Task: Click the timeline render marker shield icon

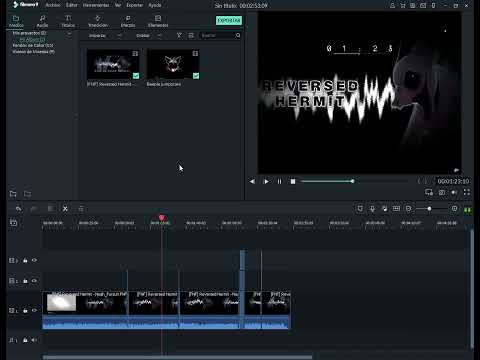Action: (x=360, y=209)
